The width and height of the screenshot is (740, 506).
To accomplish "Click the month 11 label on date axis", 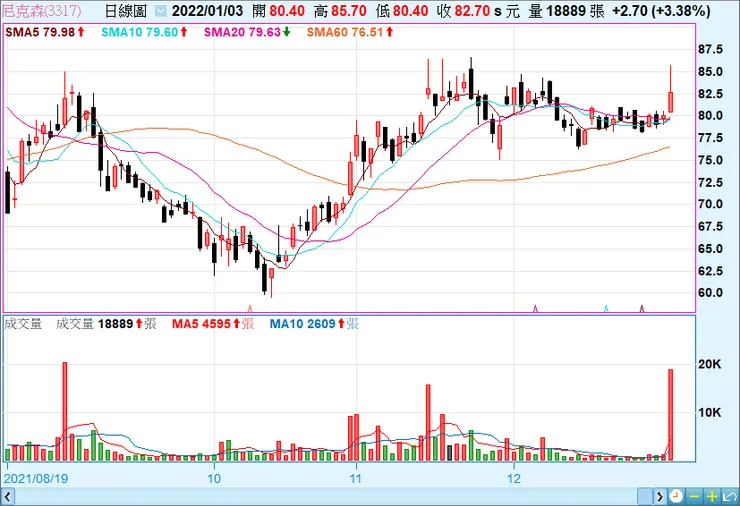I will 355,479.
